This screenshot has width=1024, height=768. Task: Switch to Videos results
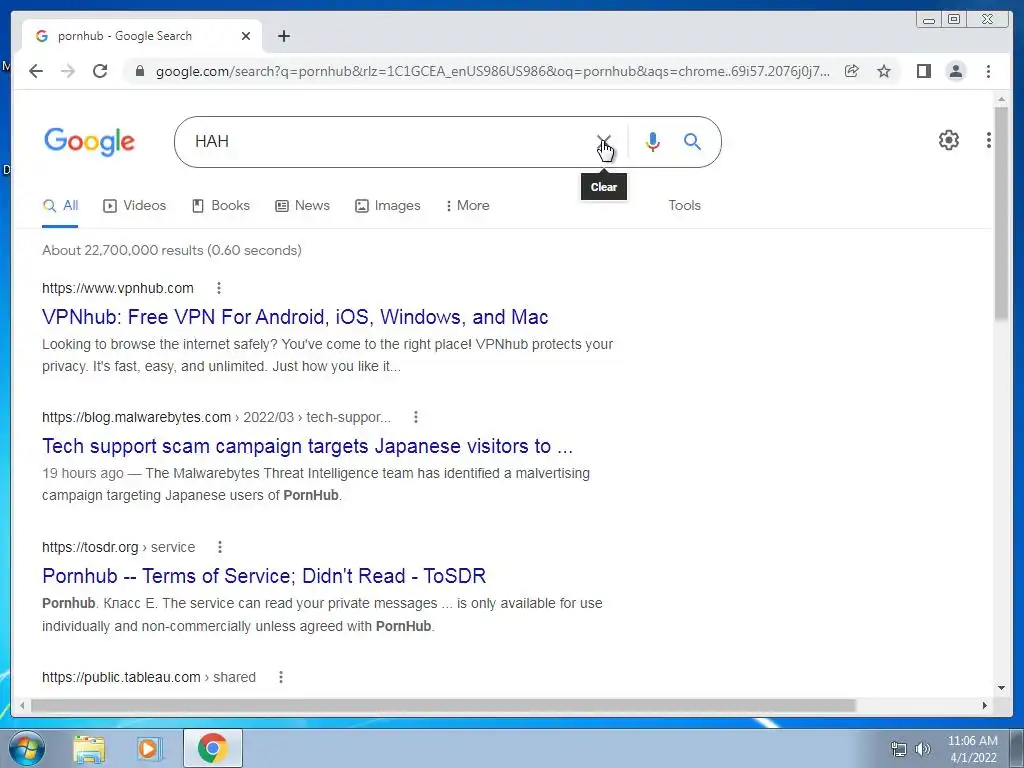(135, 206)
